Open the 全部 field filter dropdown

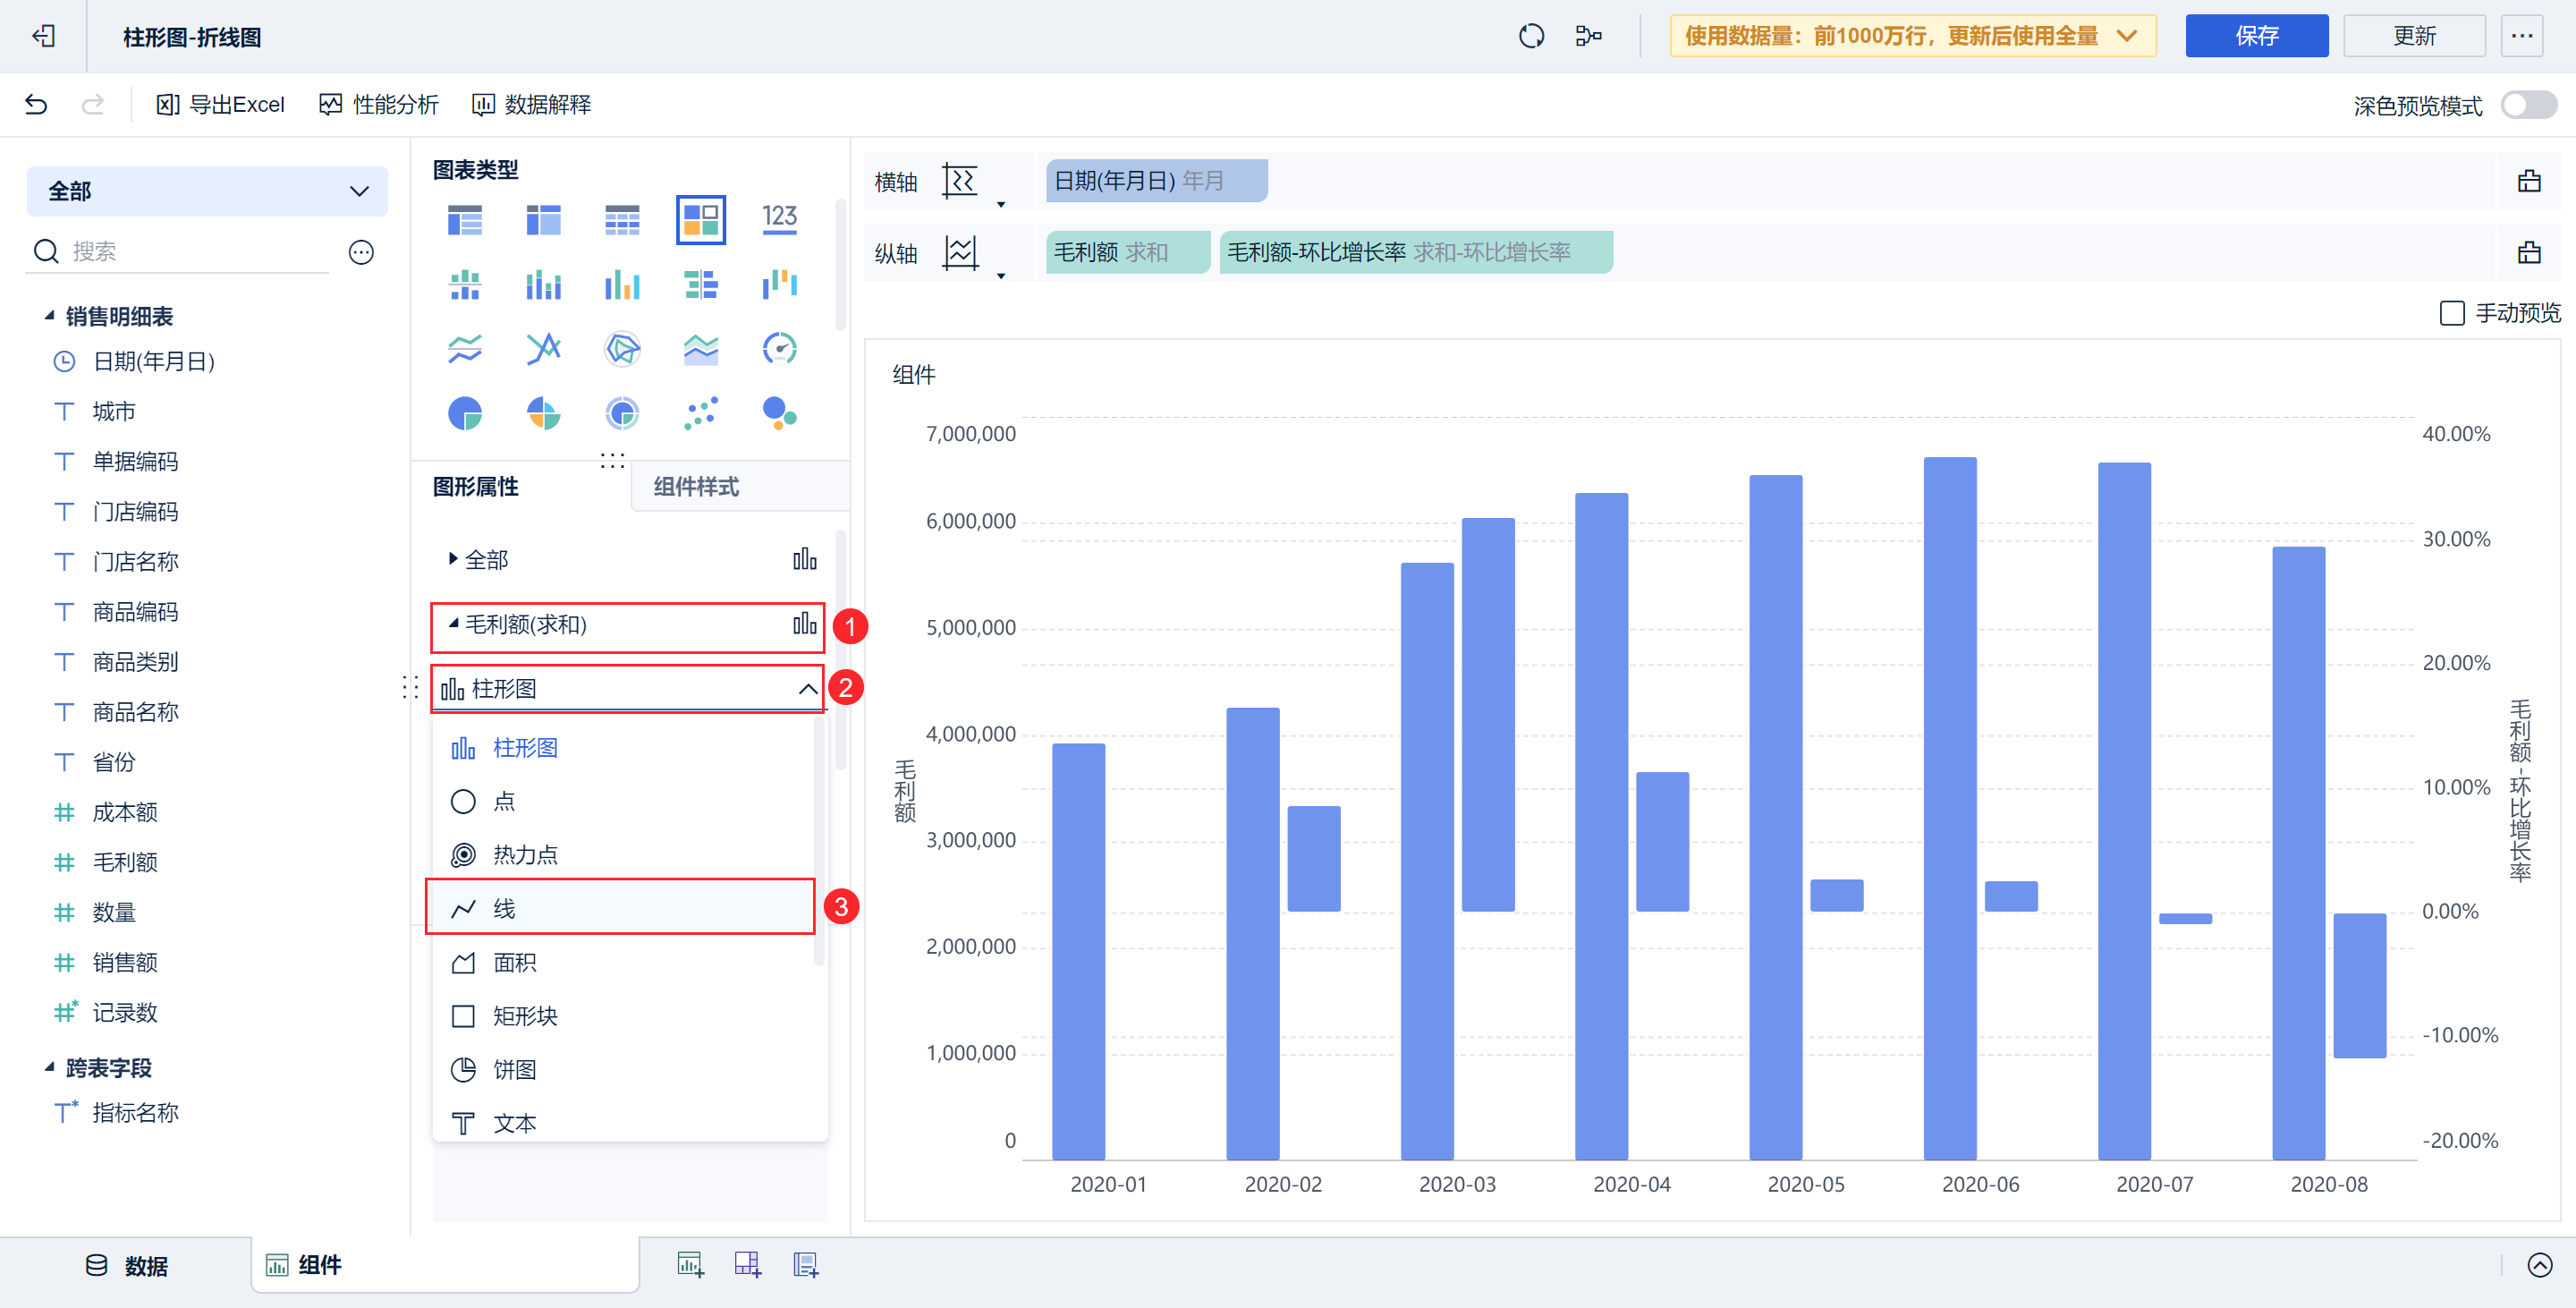pyautogui.click(x=207, y=191)
